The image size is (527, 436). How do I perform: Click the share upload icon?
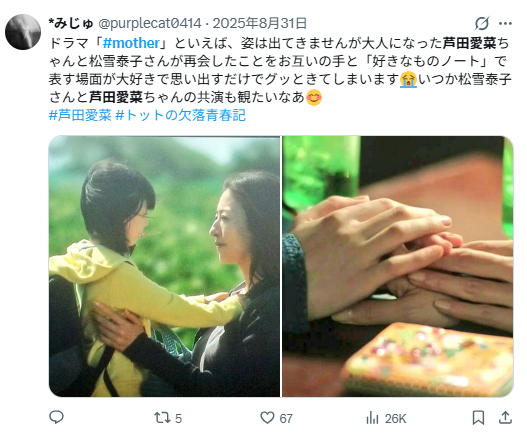(x=505, y=418)
